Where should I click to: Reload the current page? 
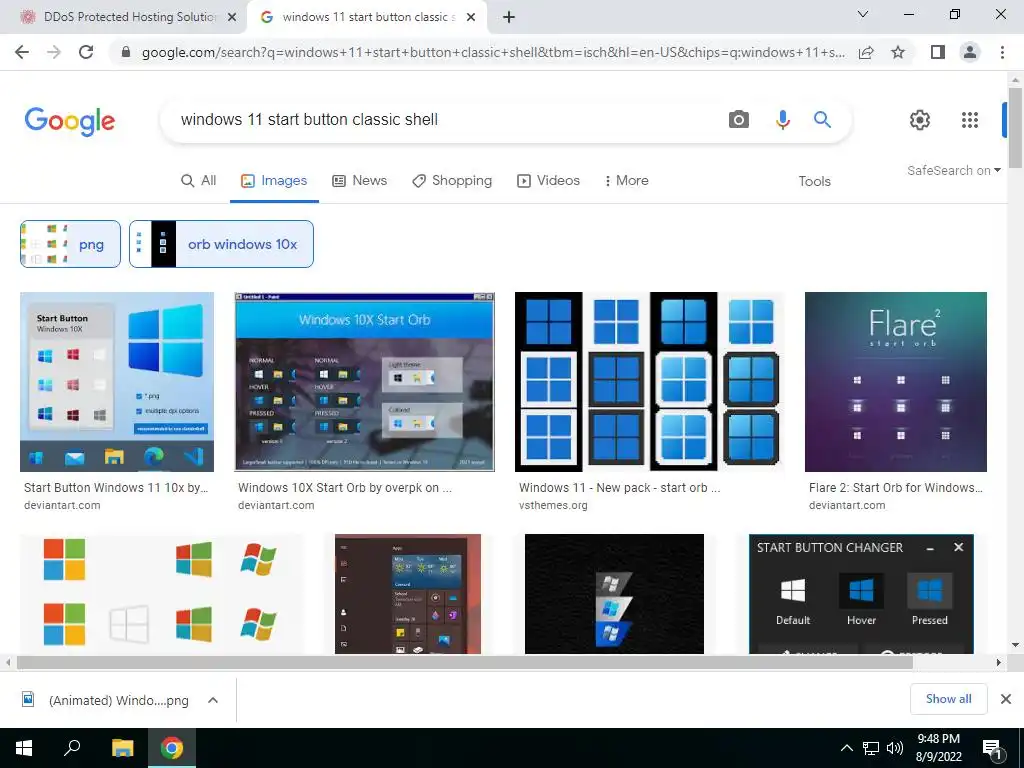pyautogui.click(x=86, y=52)
